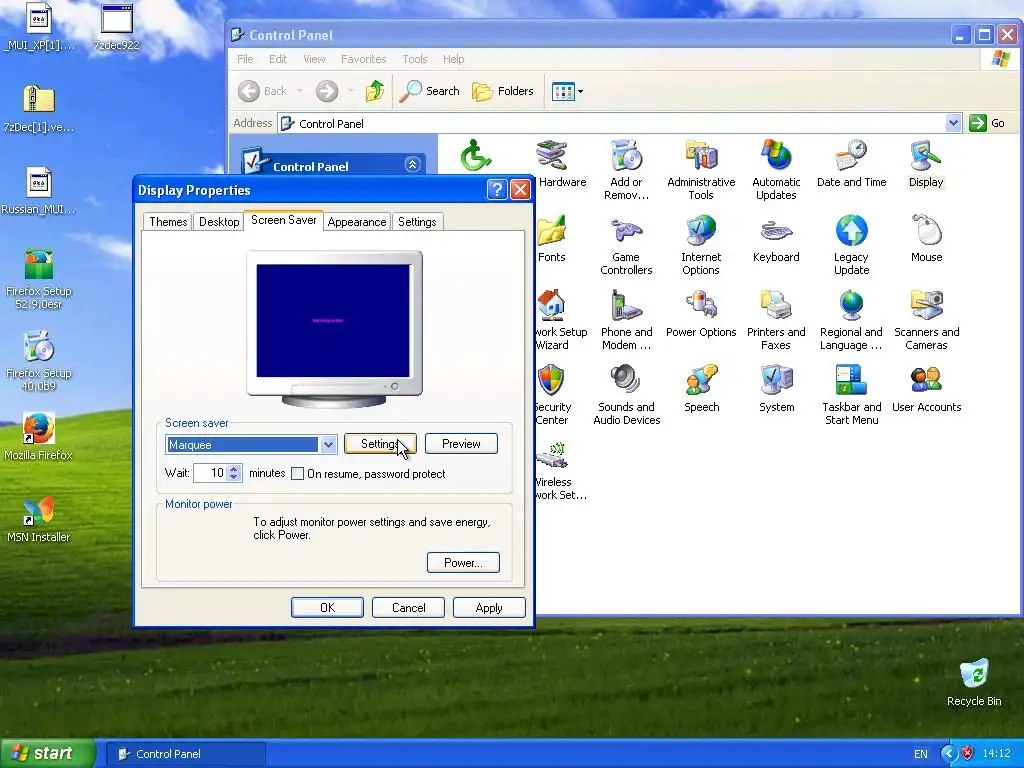Open Phone and Modem Options icon
The height and width of the screenshot is (768, 1024).
[x=626, y=320]
